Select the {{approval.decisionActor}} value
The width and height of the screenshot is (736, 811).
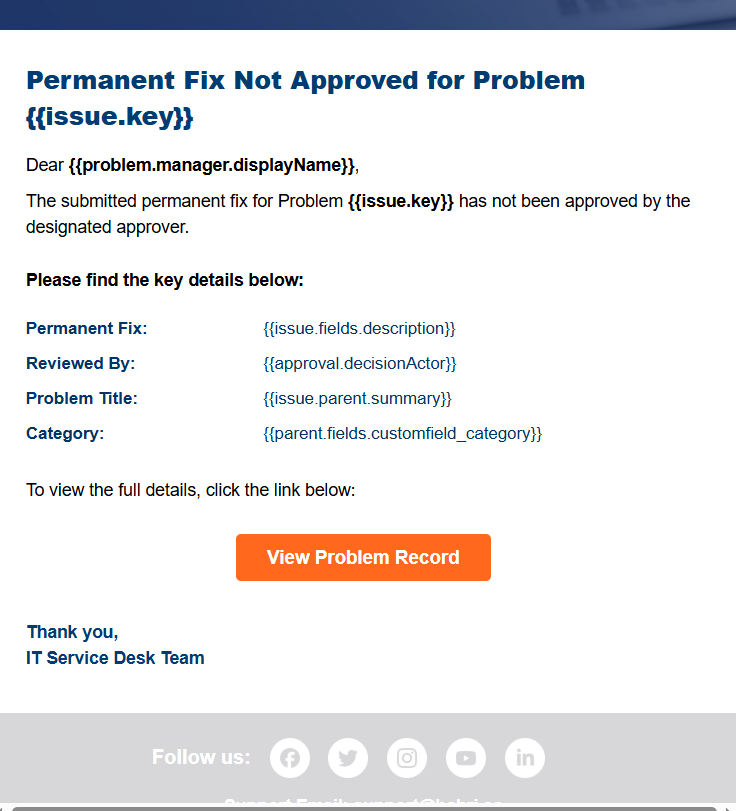point(359,363)
